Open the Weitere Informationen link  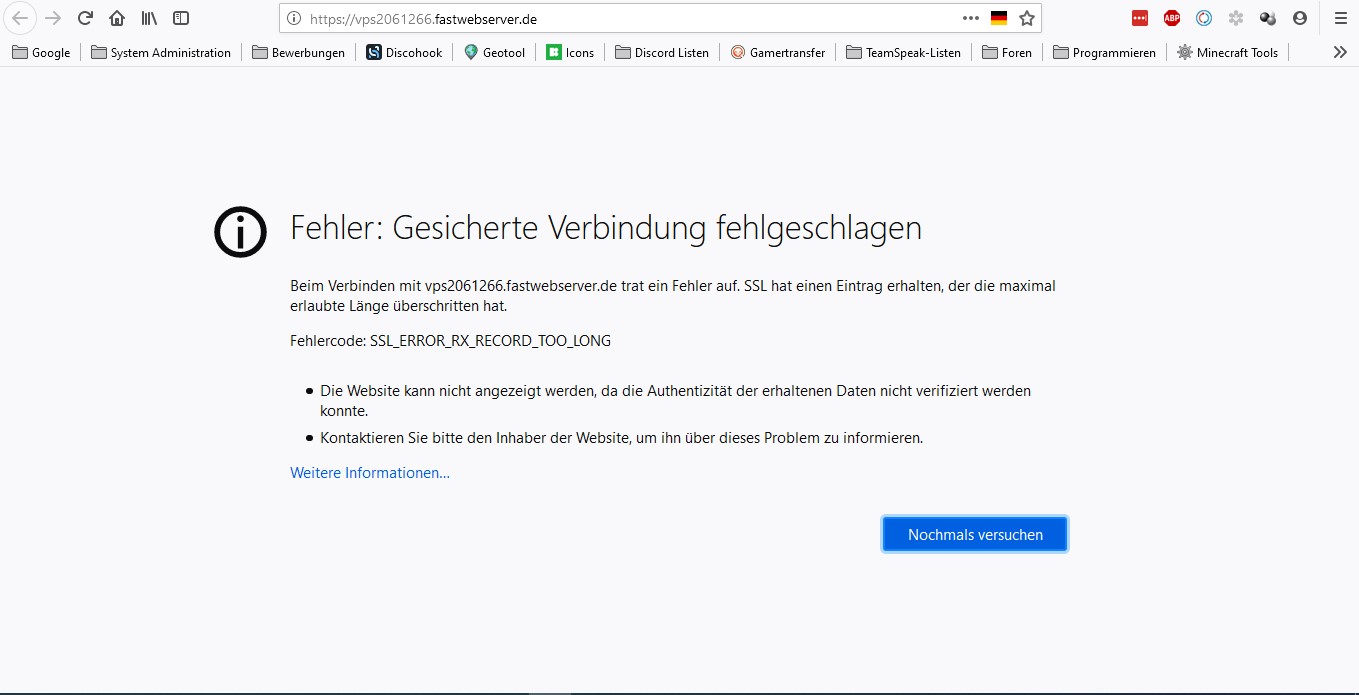click(369, 473)
